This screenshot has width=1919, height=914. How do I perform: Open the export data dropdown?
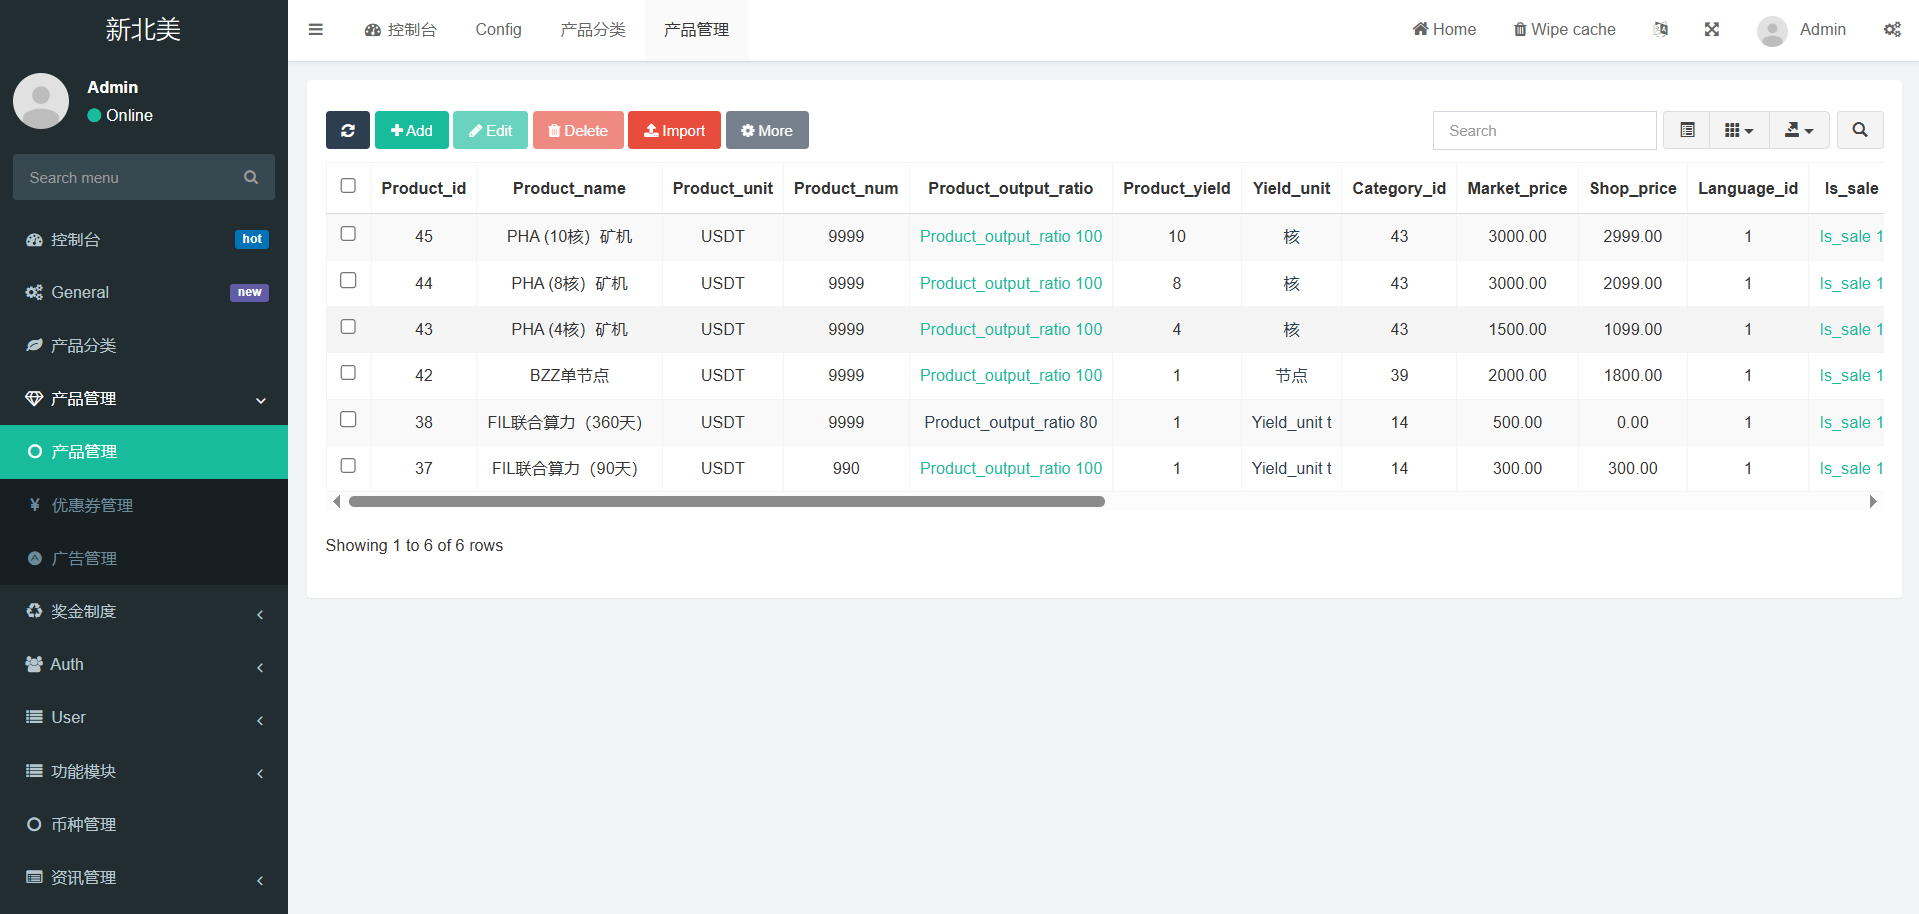click(x=1798, y=130)
